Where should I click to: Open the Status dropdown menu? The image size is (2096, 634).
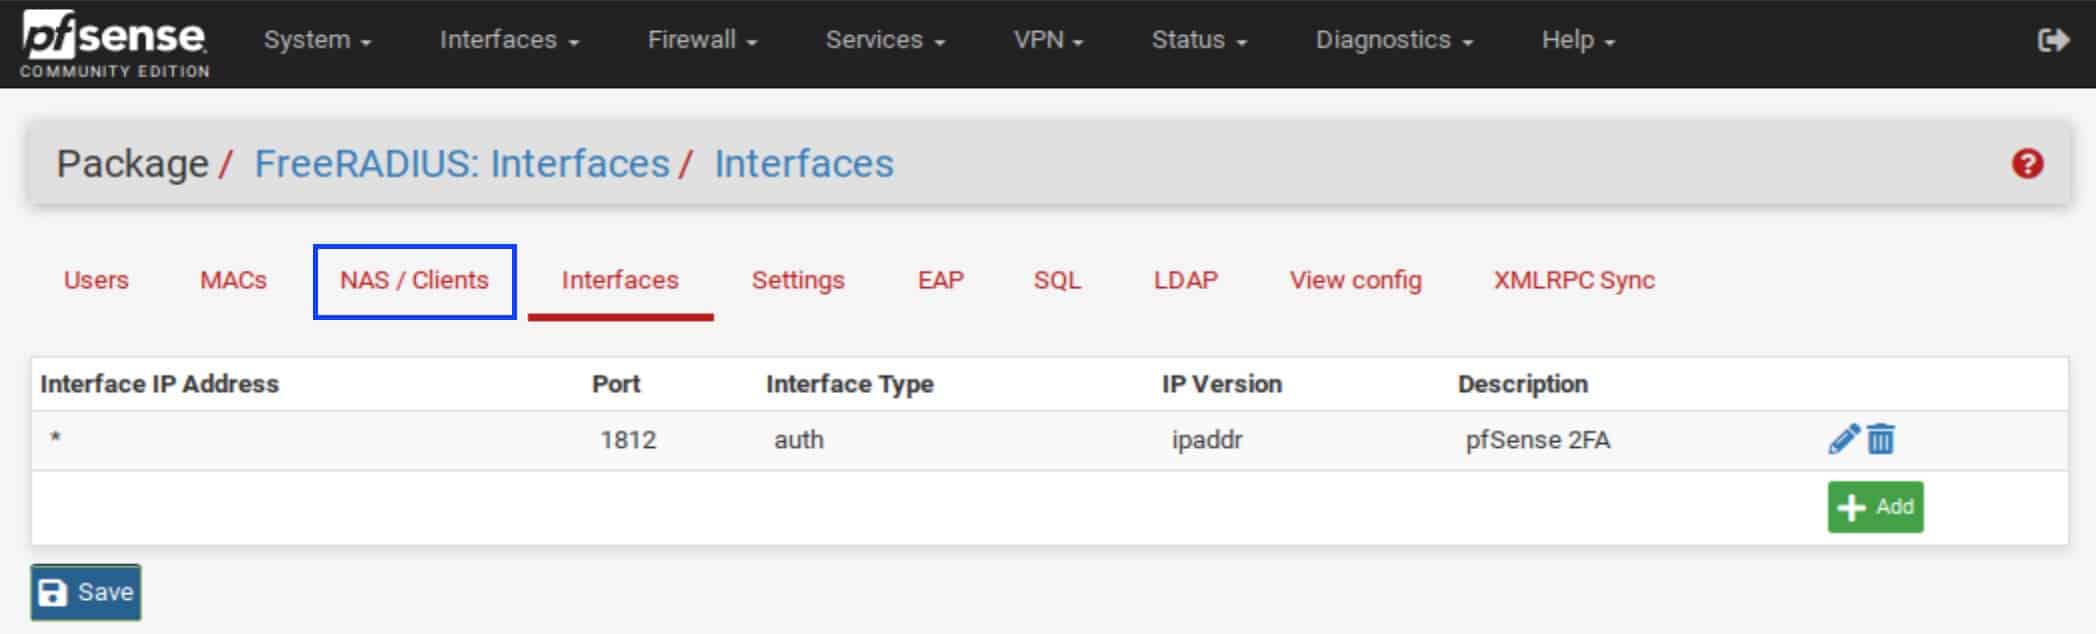1199,40
